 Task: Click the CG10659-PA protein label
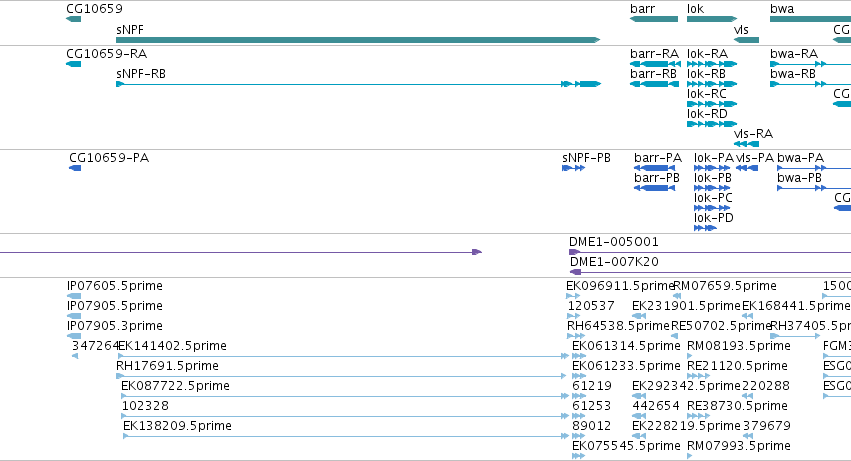[x=109, y=158]
